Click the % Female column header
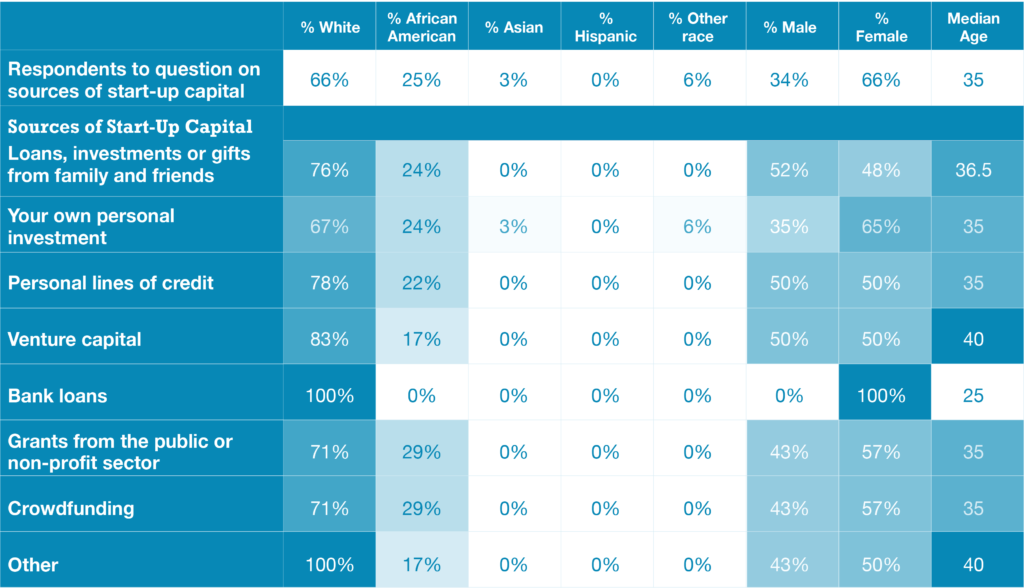Viewport: 1024px width, 588px height. pos(881,27)
